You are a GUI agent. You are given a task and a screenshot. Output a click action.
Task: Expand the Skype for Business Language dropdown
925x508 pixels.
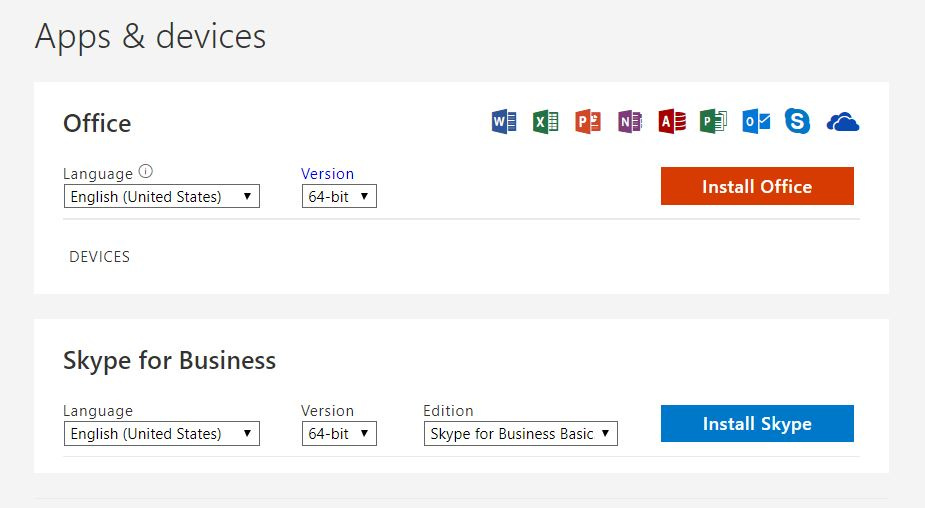(x=161, y=434)
